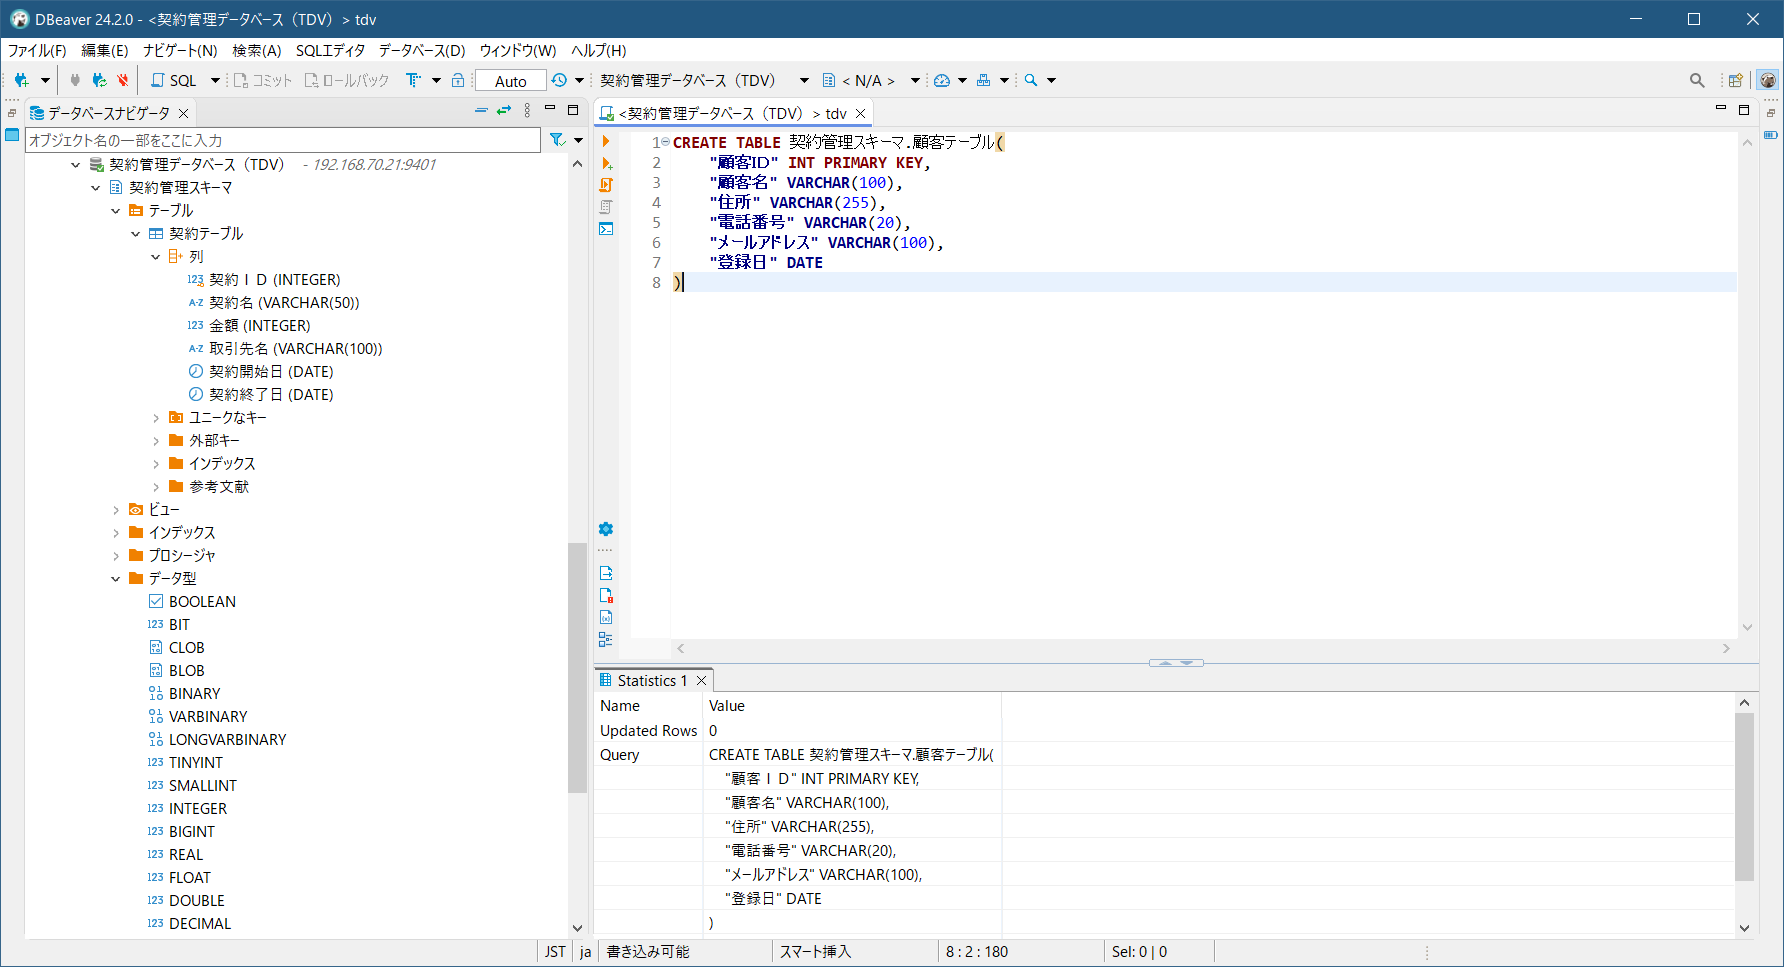Click the show execution log icon
This screenshot has width=1784, height=967.
click(x=606, y=595)
